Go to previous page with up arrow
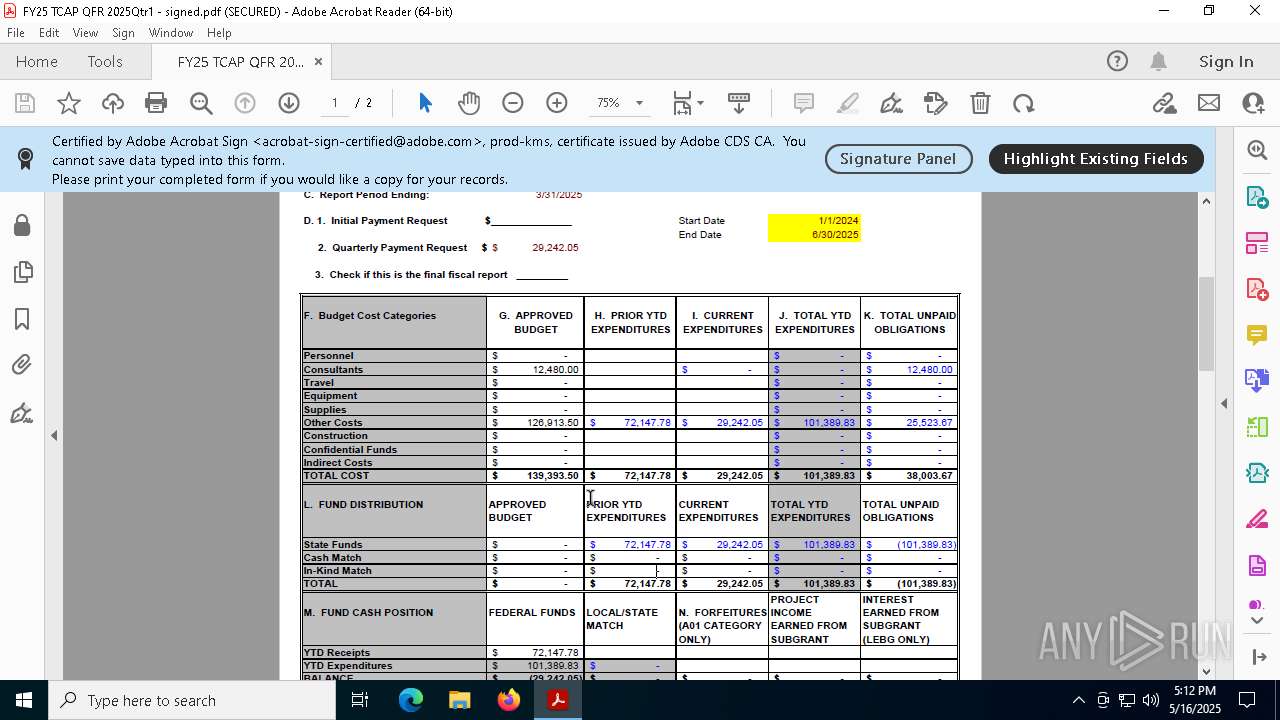The height and width of the screenshot is (720, 1280). point(245,103)
